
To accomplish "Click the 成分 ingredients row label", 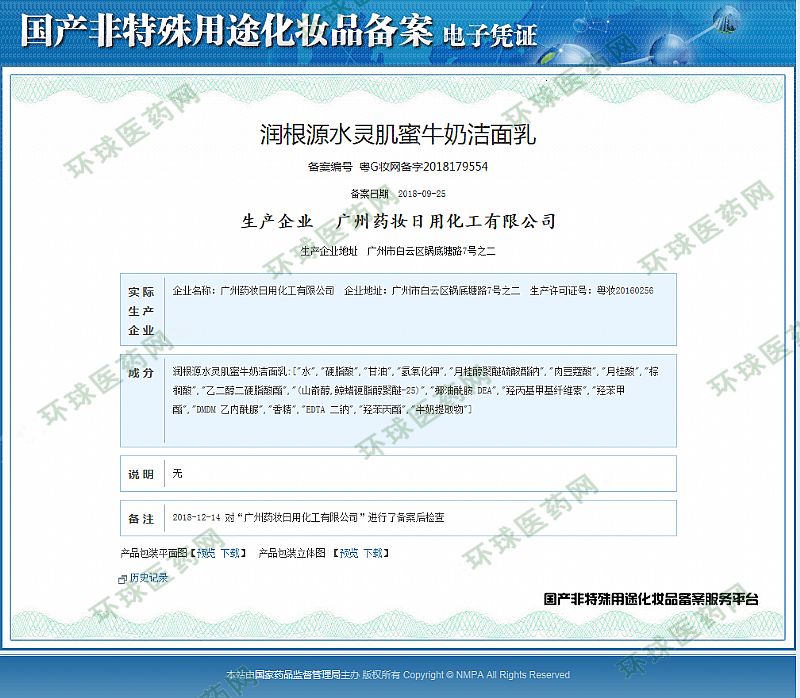I will pos(141,372).
